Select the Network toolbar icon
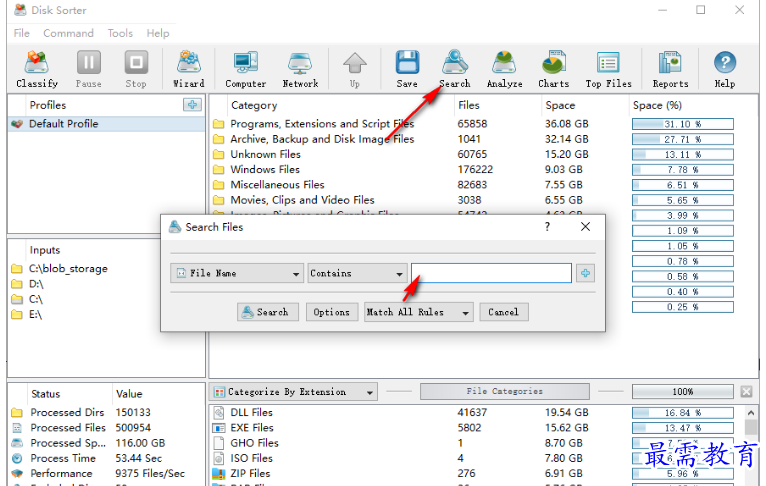Screen dimensions: 766x486 [x=300, y=69]
